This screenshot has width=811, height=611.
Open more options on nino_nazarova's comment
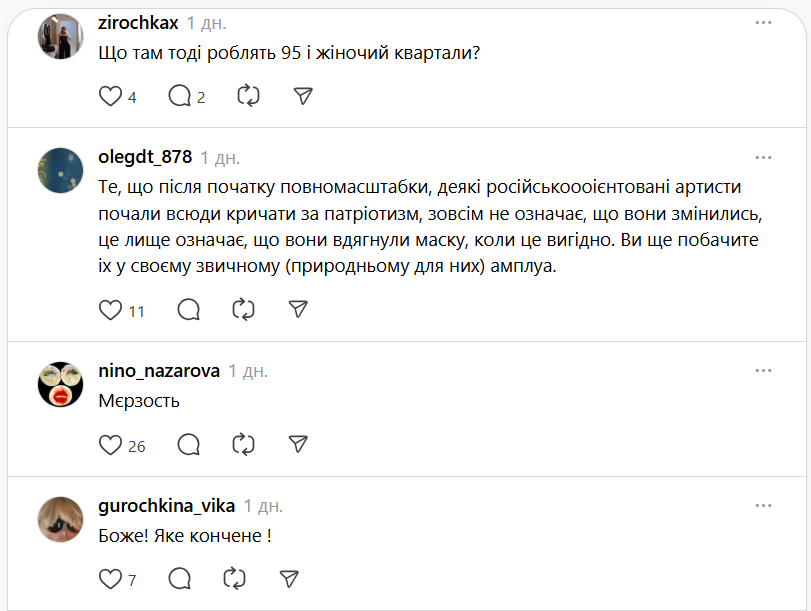[764, 370]
